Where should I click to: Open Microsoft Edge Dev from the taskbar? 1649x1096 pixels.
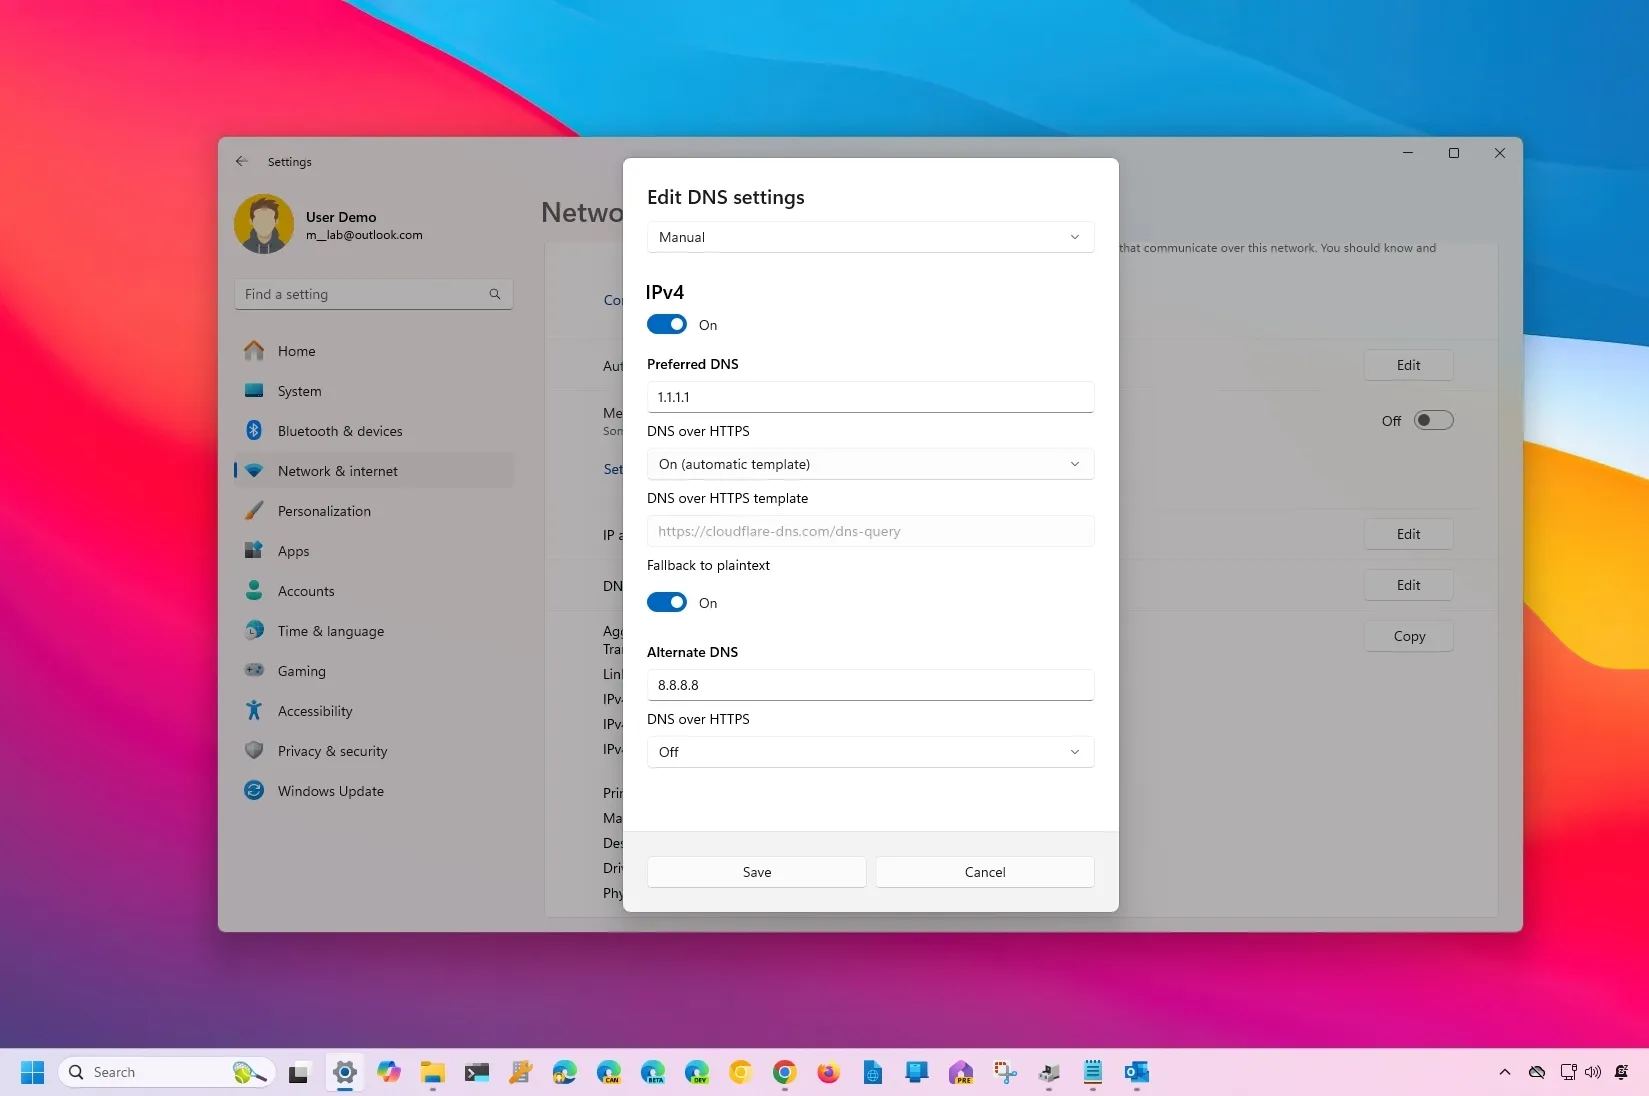[x=697, y=1073]
